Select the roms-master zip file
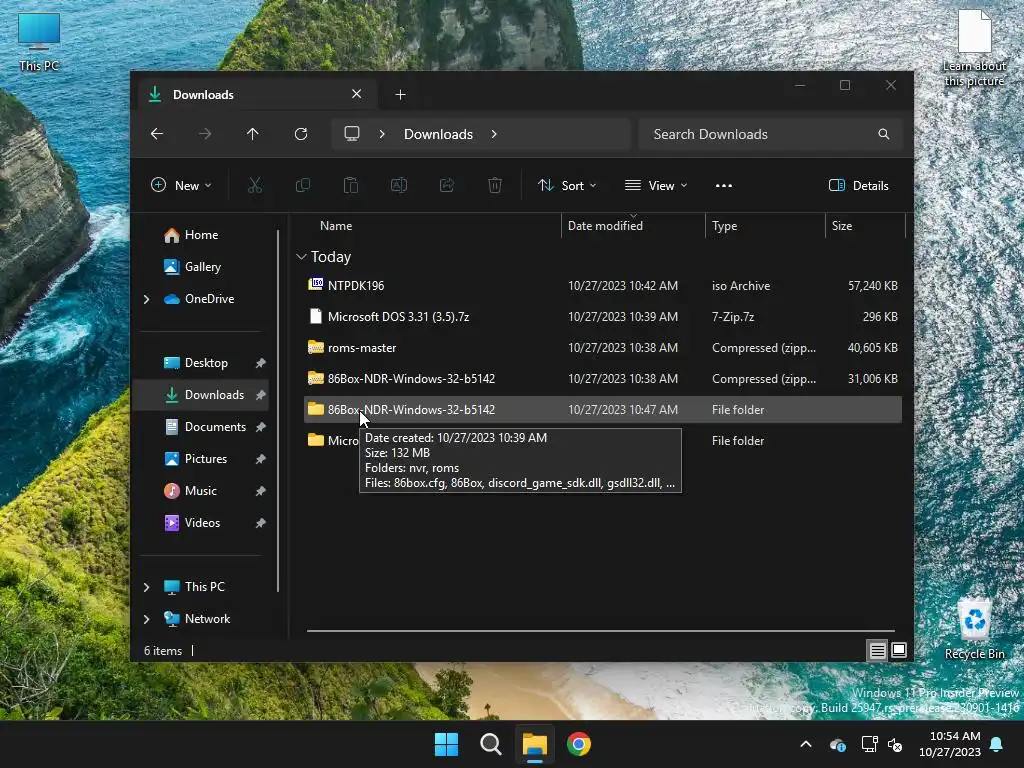The image size is (1024, 768). [x=603, y=347]
